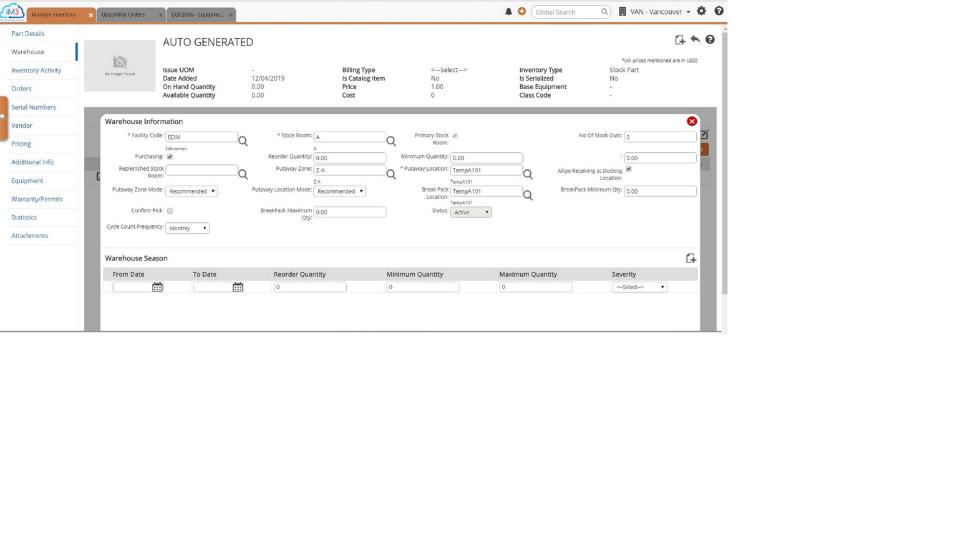
Task: Open Statistics in the sidebar
Action: point(24,217)
